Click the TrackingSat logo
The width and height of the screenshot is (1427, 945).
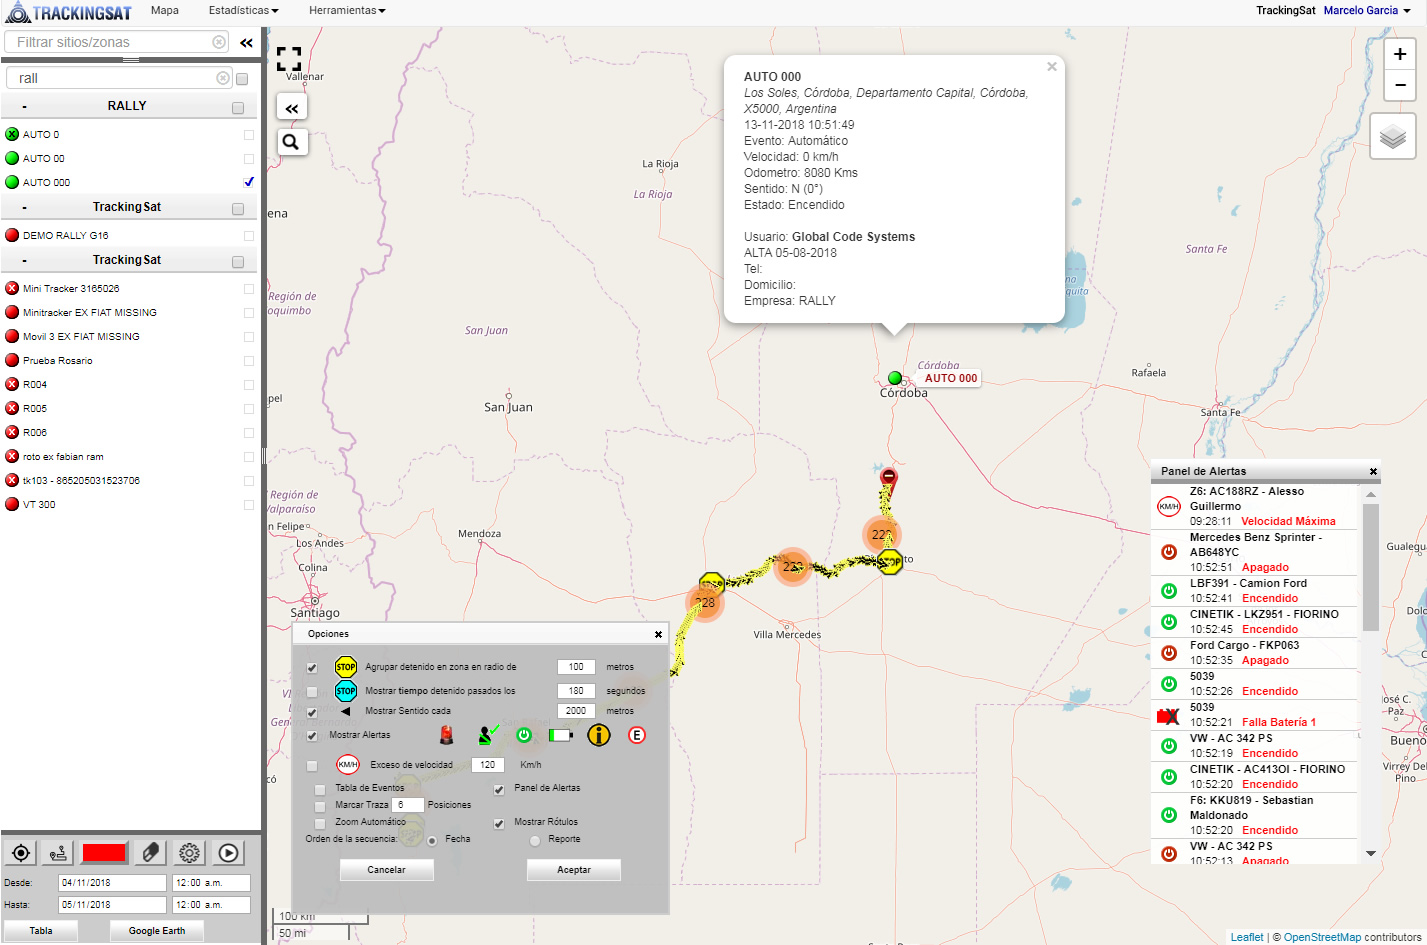pos(68,12)
